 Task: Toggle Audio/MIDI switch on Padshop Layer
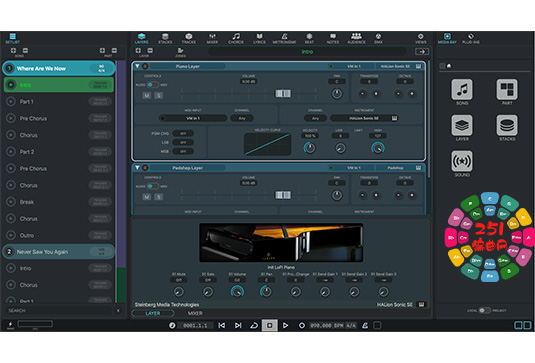152,186
